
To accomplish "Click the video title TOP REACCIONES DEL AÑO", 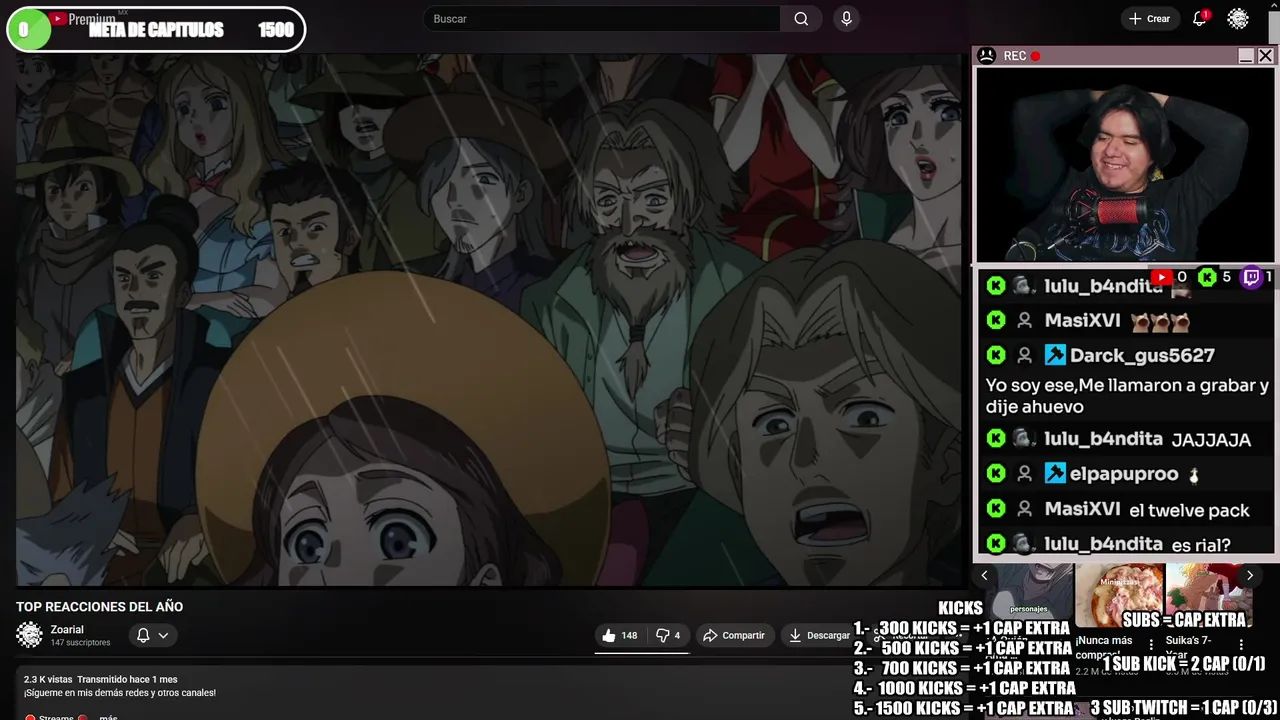I will 99,607.
